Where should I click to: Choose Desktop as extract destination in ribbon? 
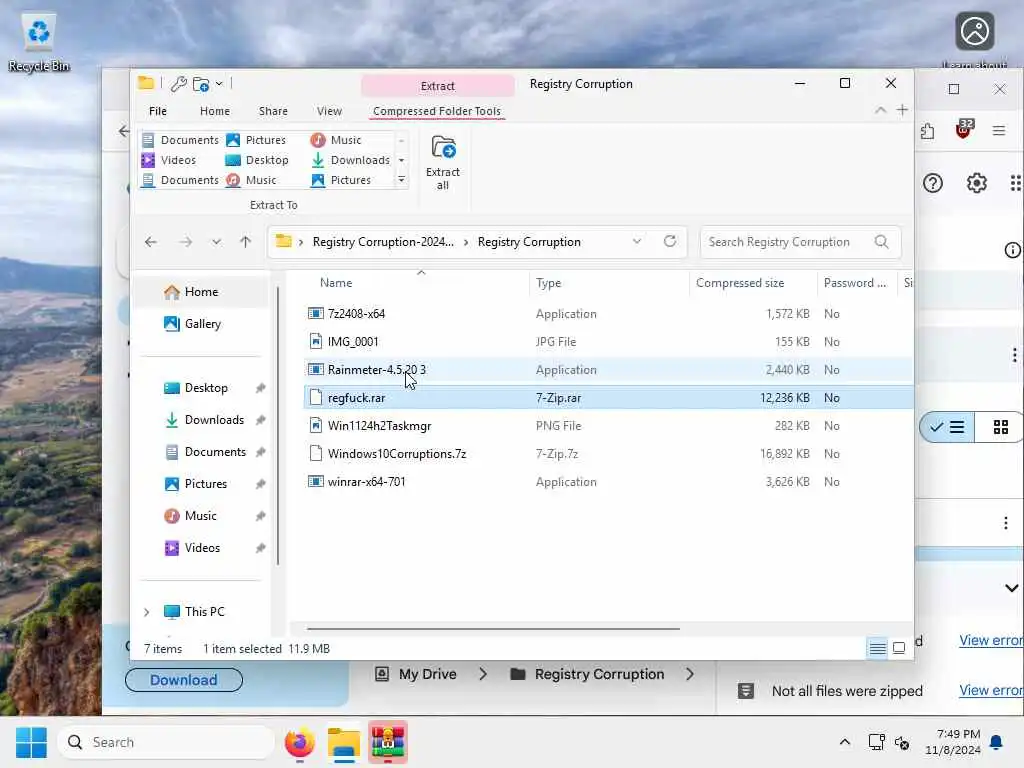[x=257, y=160]
